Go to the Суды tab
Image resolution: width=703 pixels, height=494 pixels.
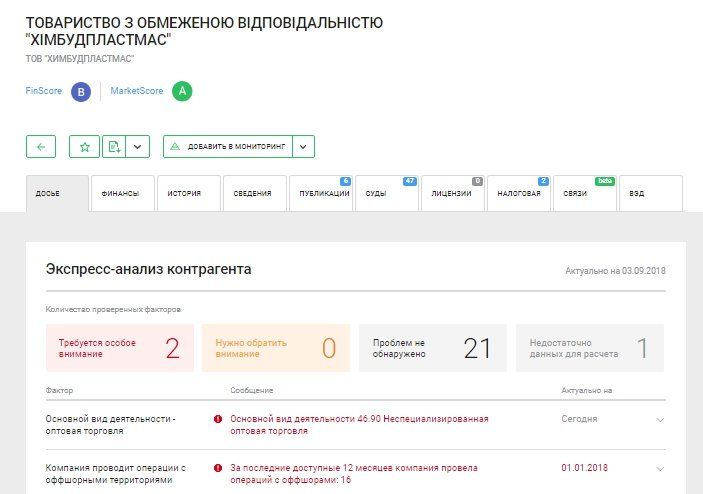(387, 193)
